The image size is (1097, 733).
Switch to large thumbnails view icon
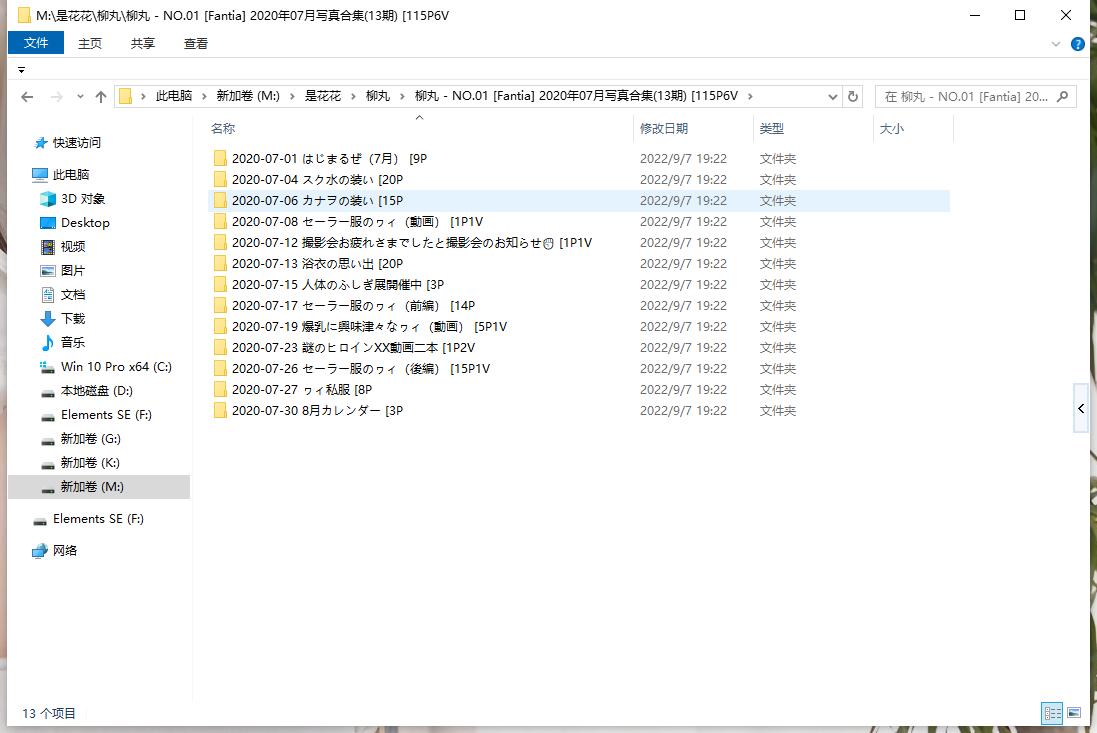tap(1074, 713)
